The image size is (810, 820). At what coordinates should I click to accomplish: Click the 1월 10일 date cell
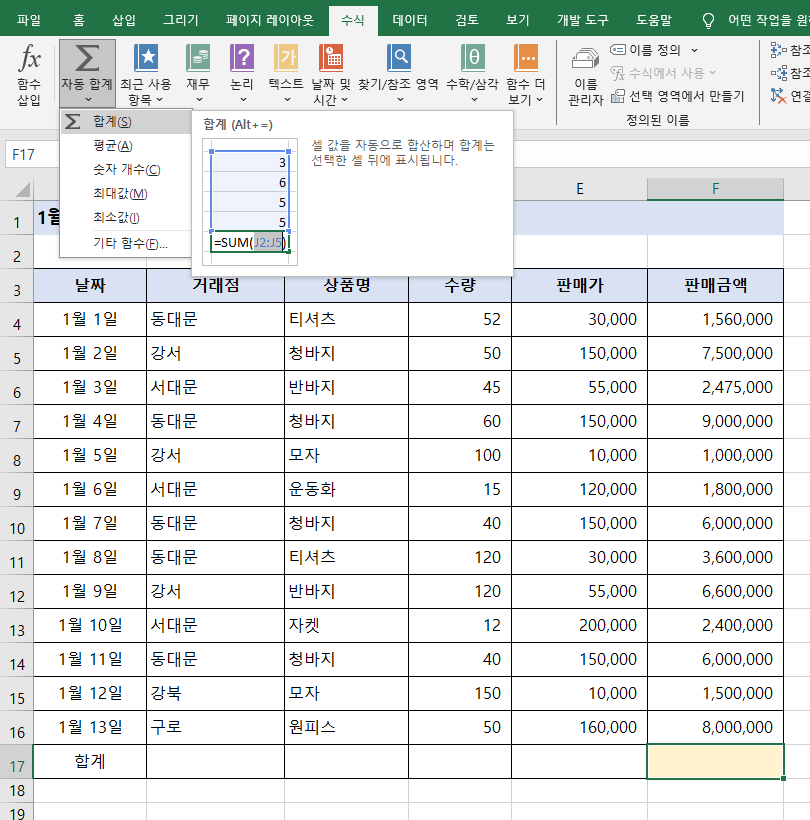coord(90,625)
